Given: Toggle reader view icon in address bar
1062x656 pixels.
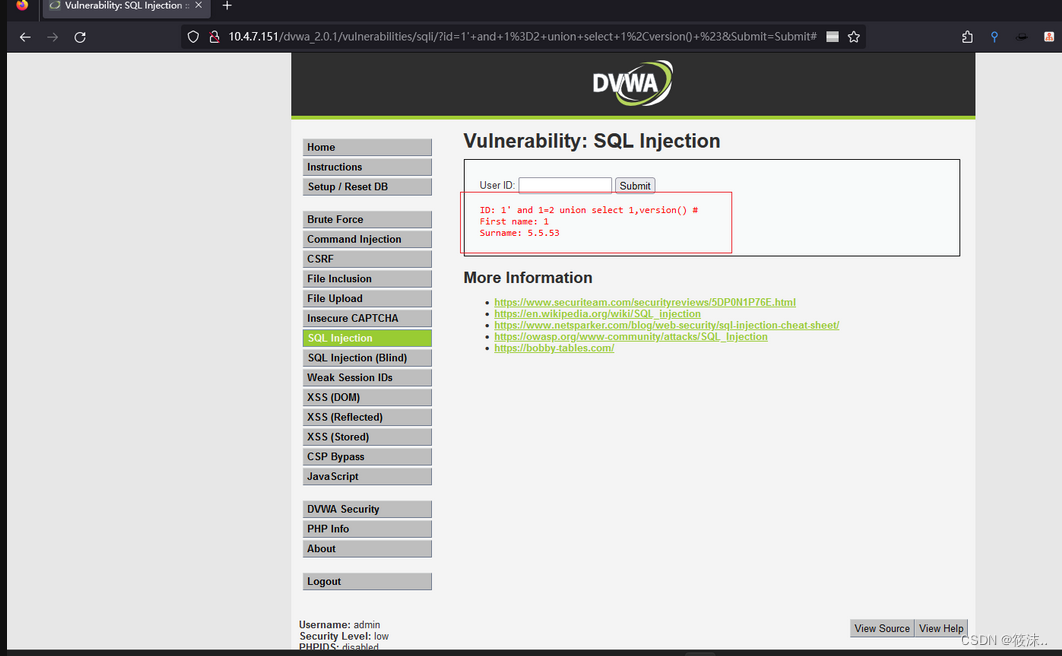Looking at the screenshot, I should 832,37.
